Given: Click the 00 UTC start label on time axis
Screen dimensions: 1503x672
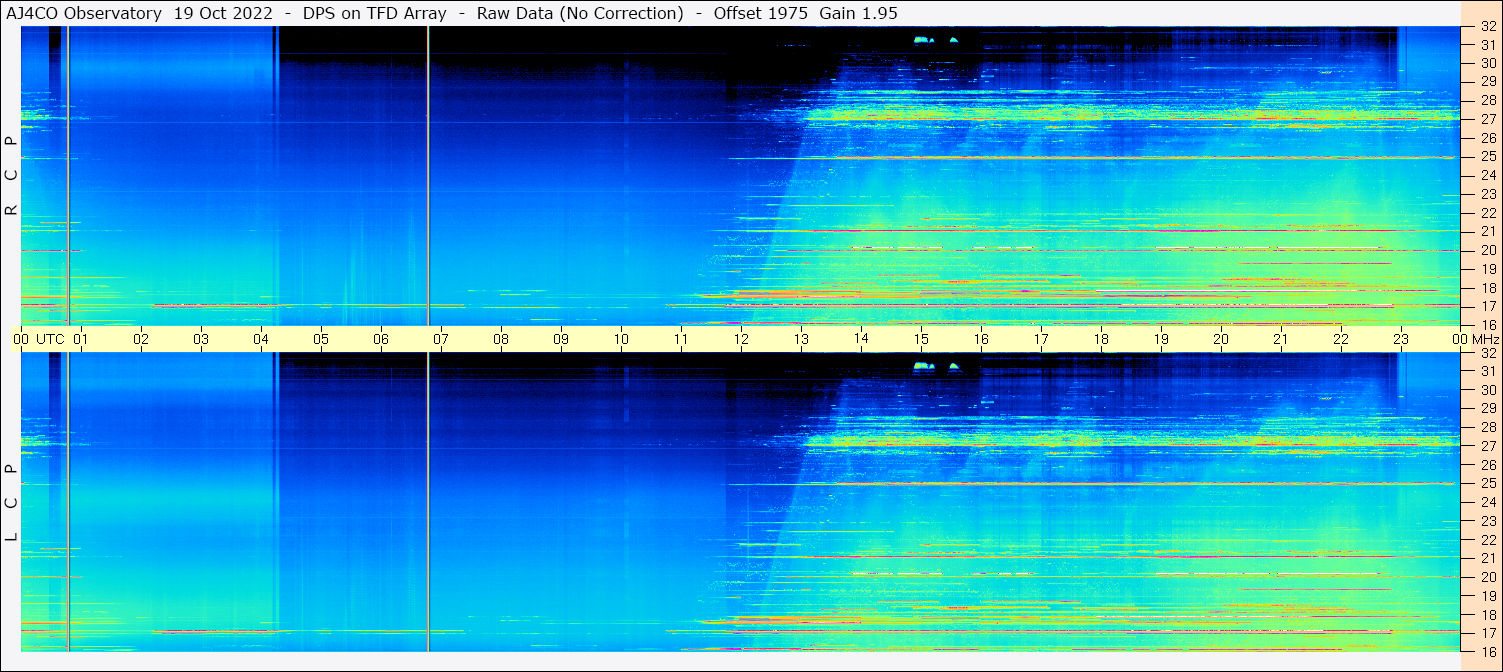Looking at the screenshot, I should [x=40, y=339].
